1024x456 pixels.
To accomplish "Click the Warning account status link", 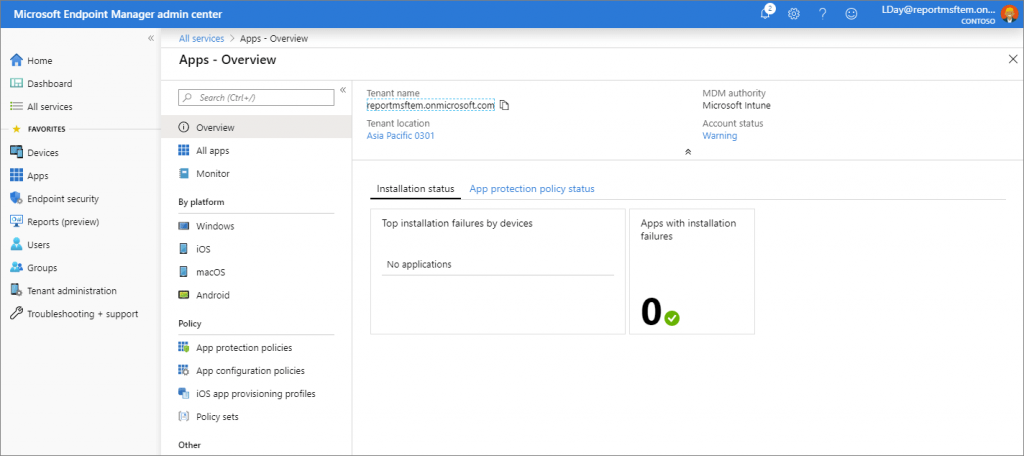I will point(720,136).
